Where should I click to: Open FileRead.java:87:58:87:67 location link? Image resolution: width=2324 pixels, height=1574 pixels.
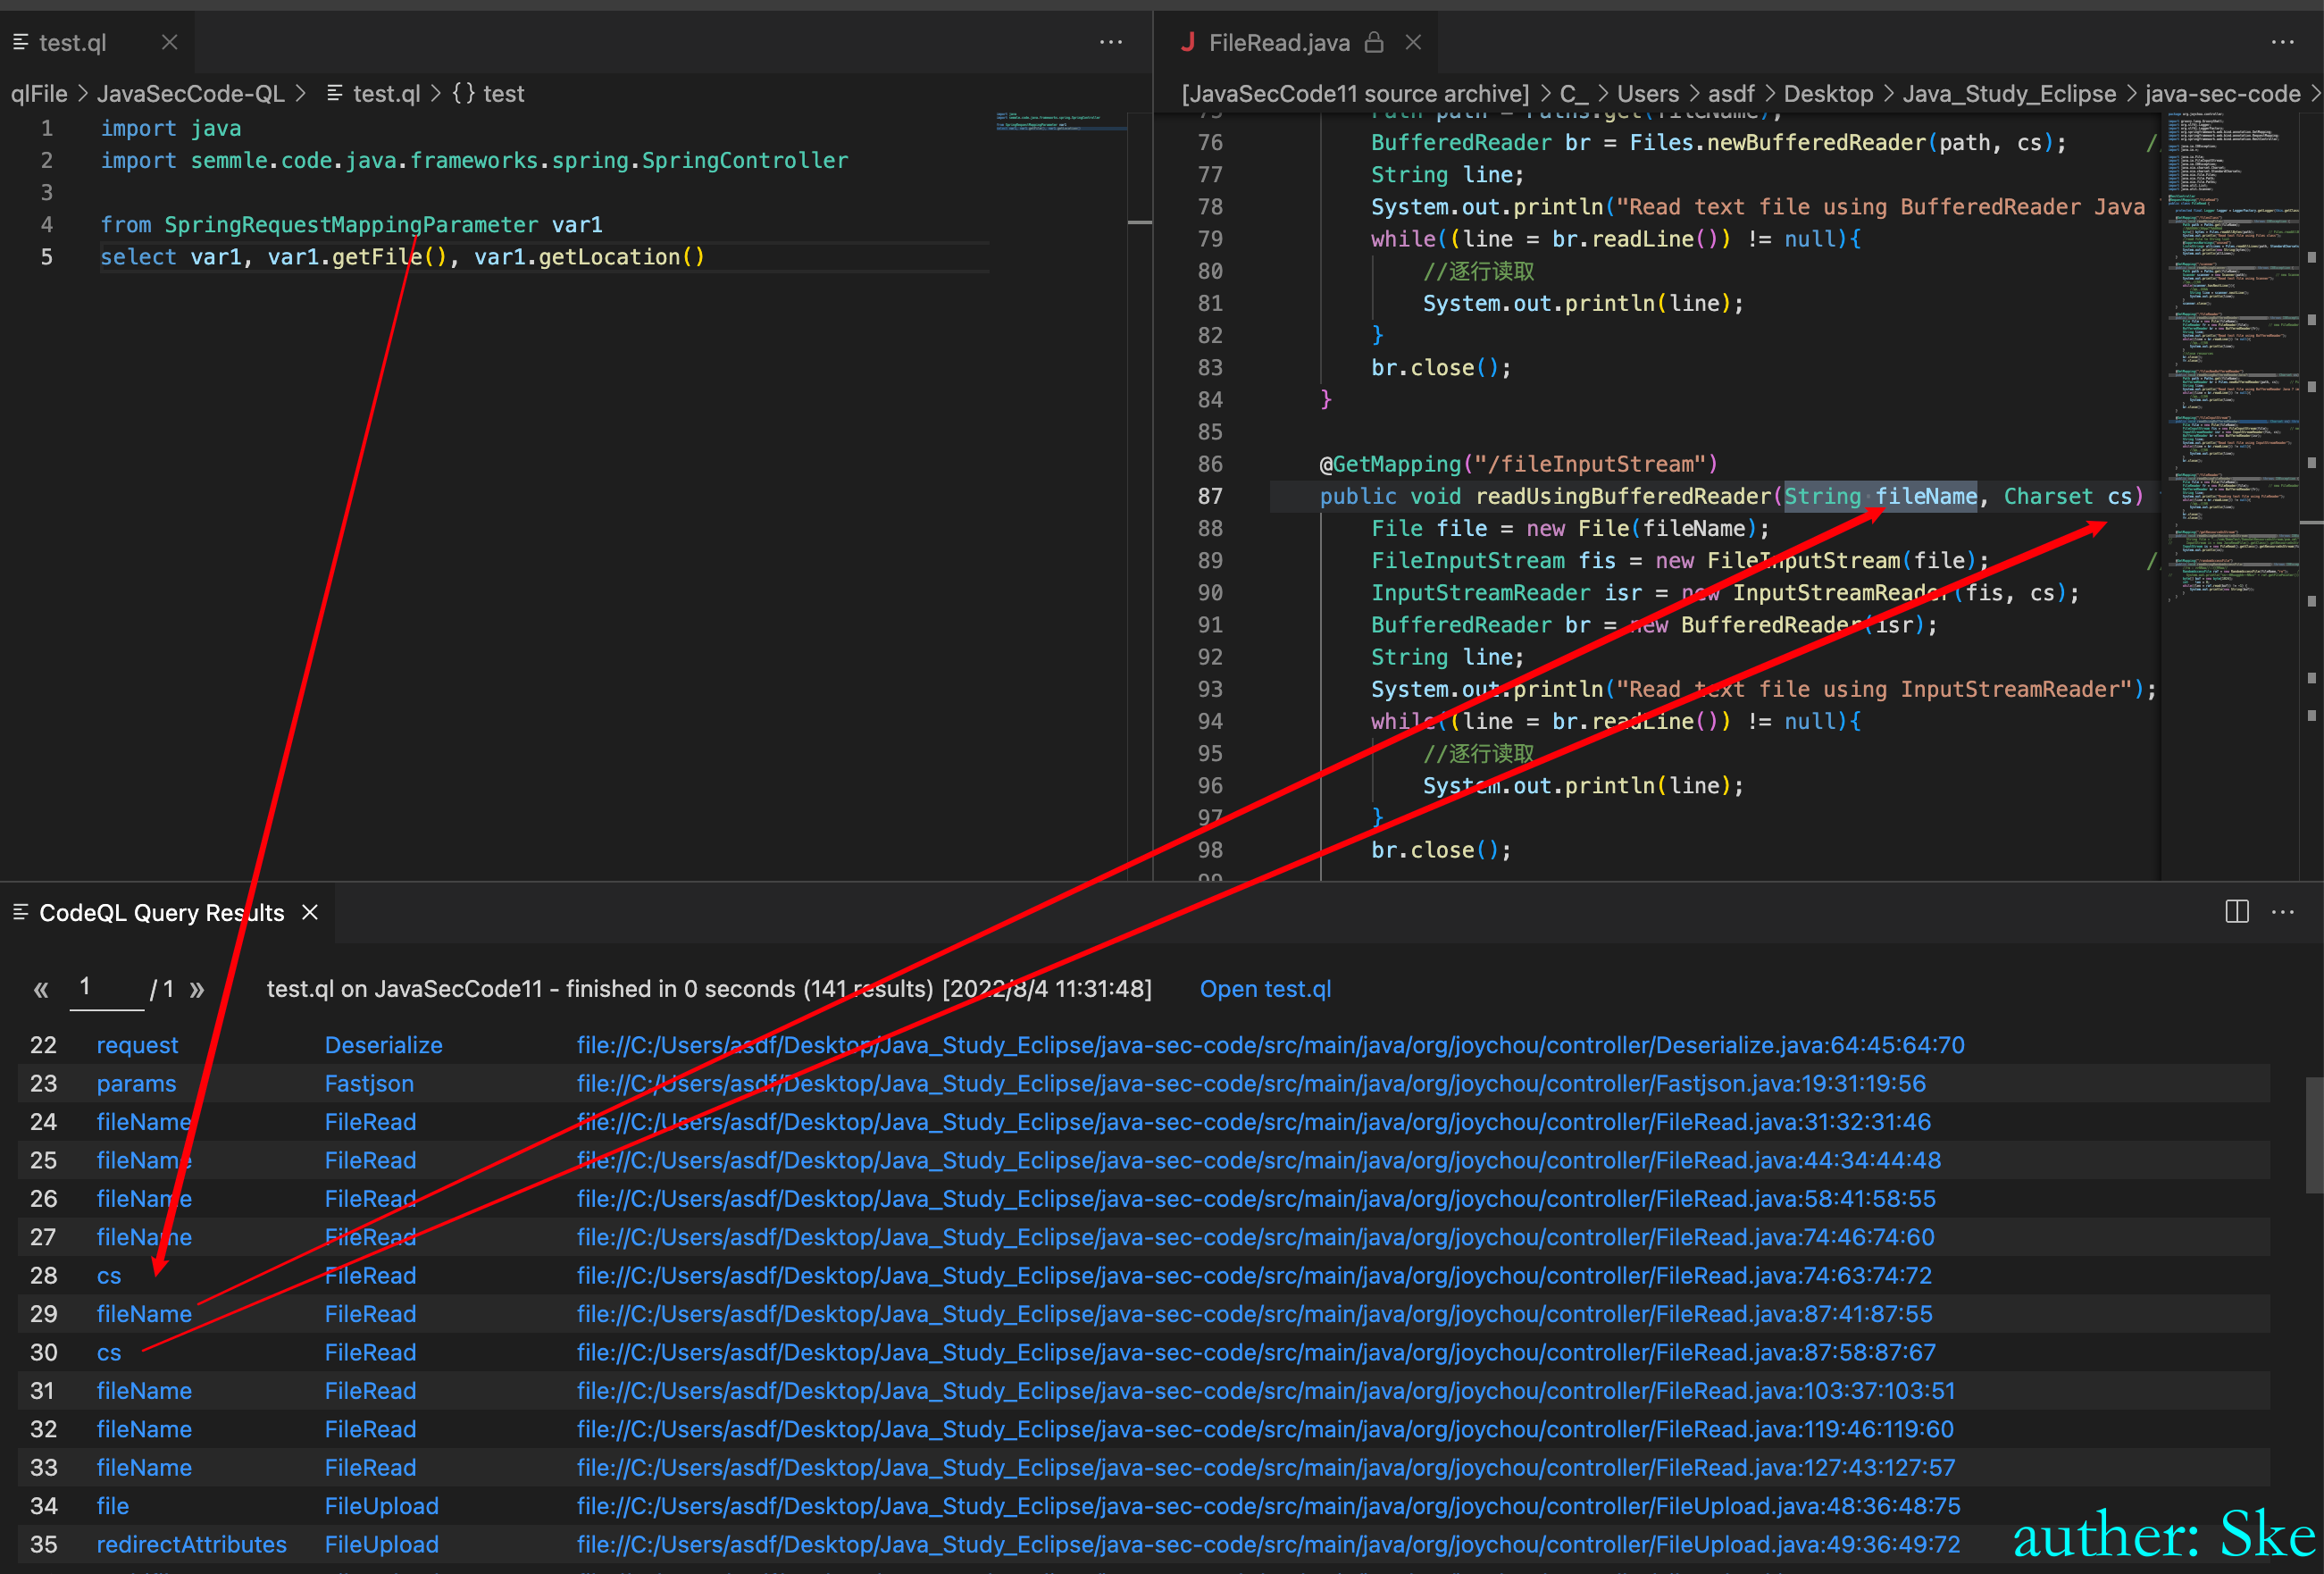pyautogui.click(x=1256, y=1352)
